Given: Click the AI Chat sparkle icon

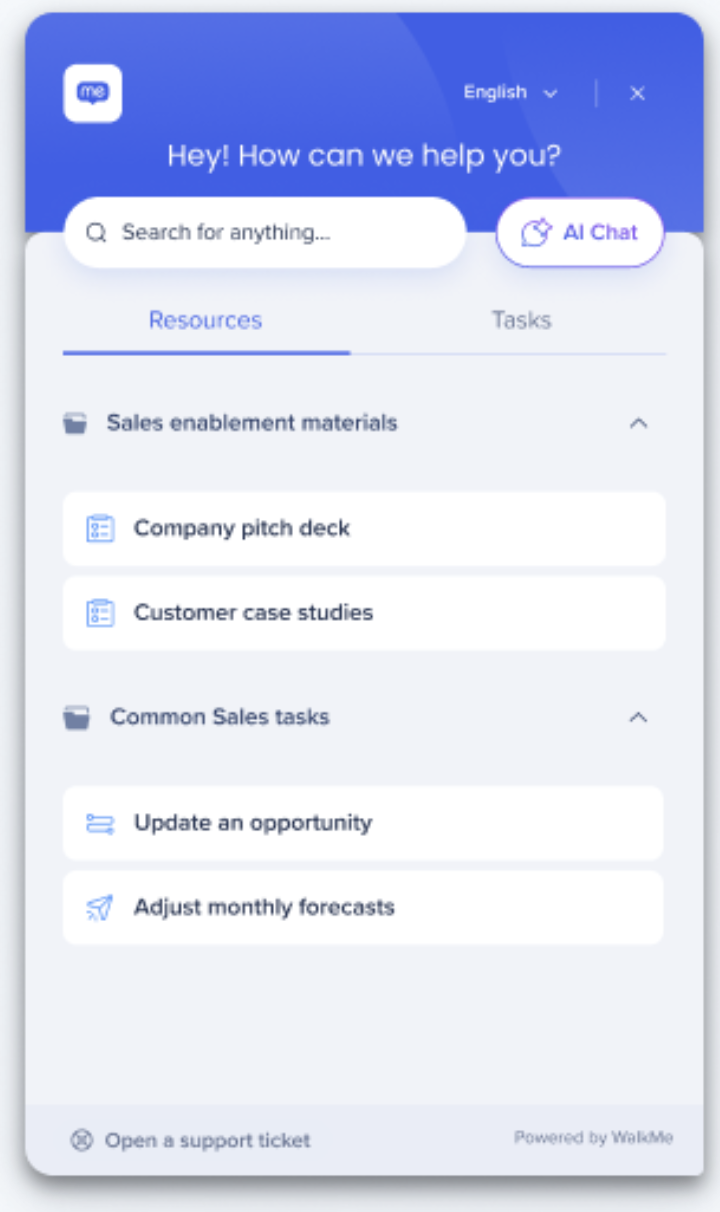Looking at the screenshot, I should pyautogui.click(x=536, y=233).
